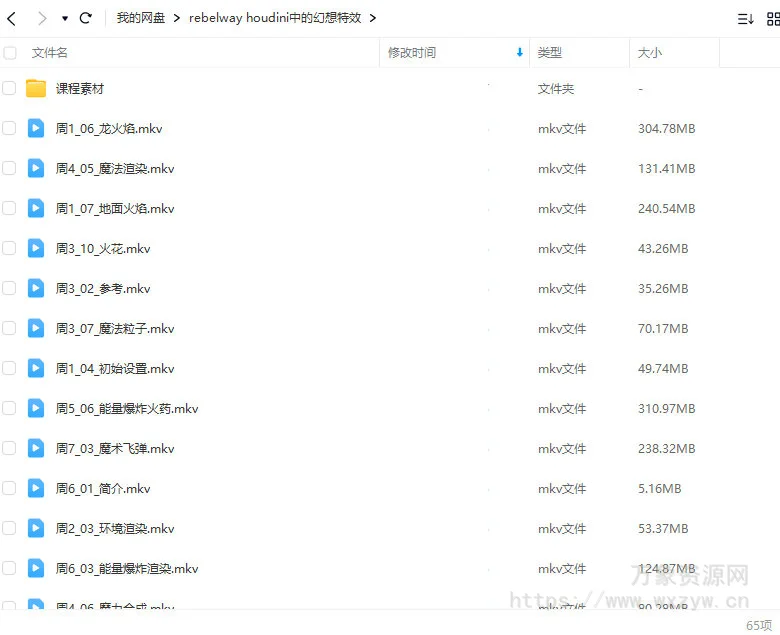Screen dimensions: 780x635
Task: Sort list by 大小 column header
Action: tap(649, 53)
